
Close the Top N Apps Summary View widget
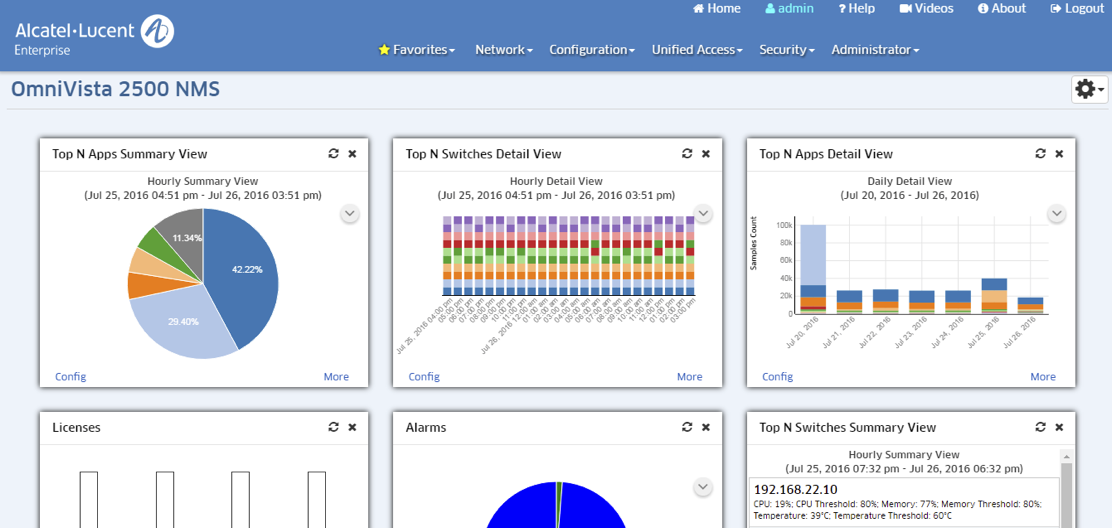point(352,154)
